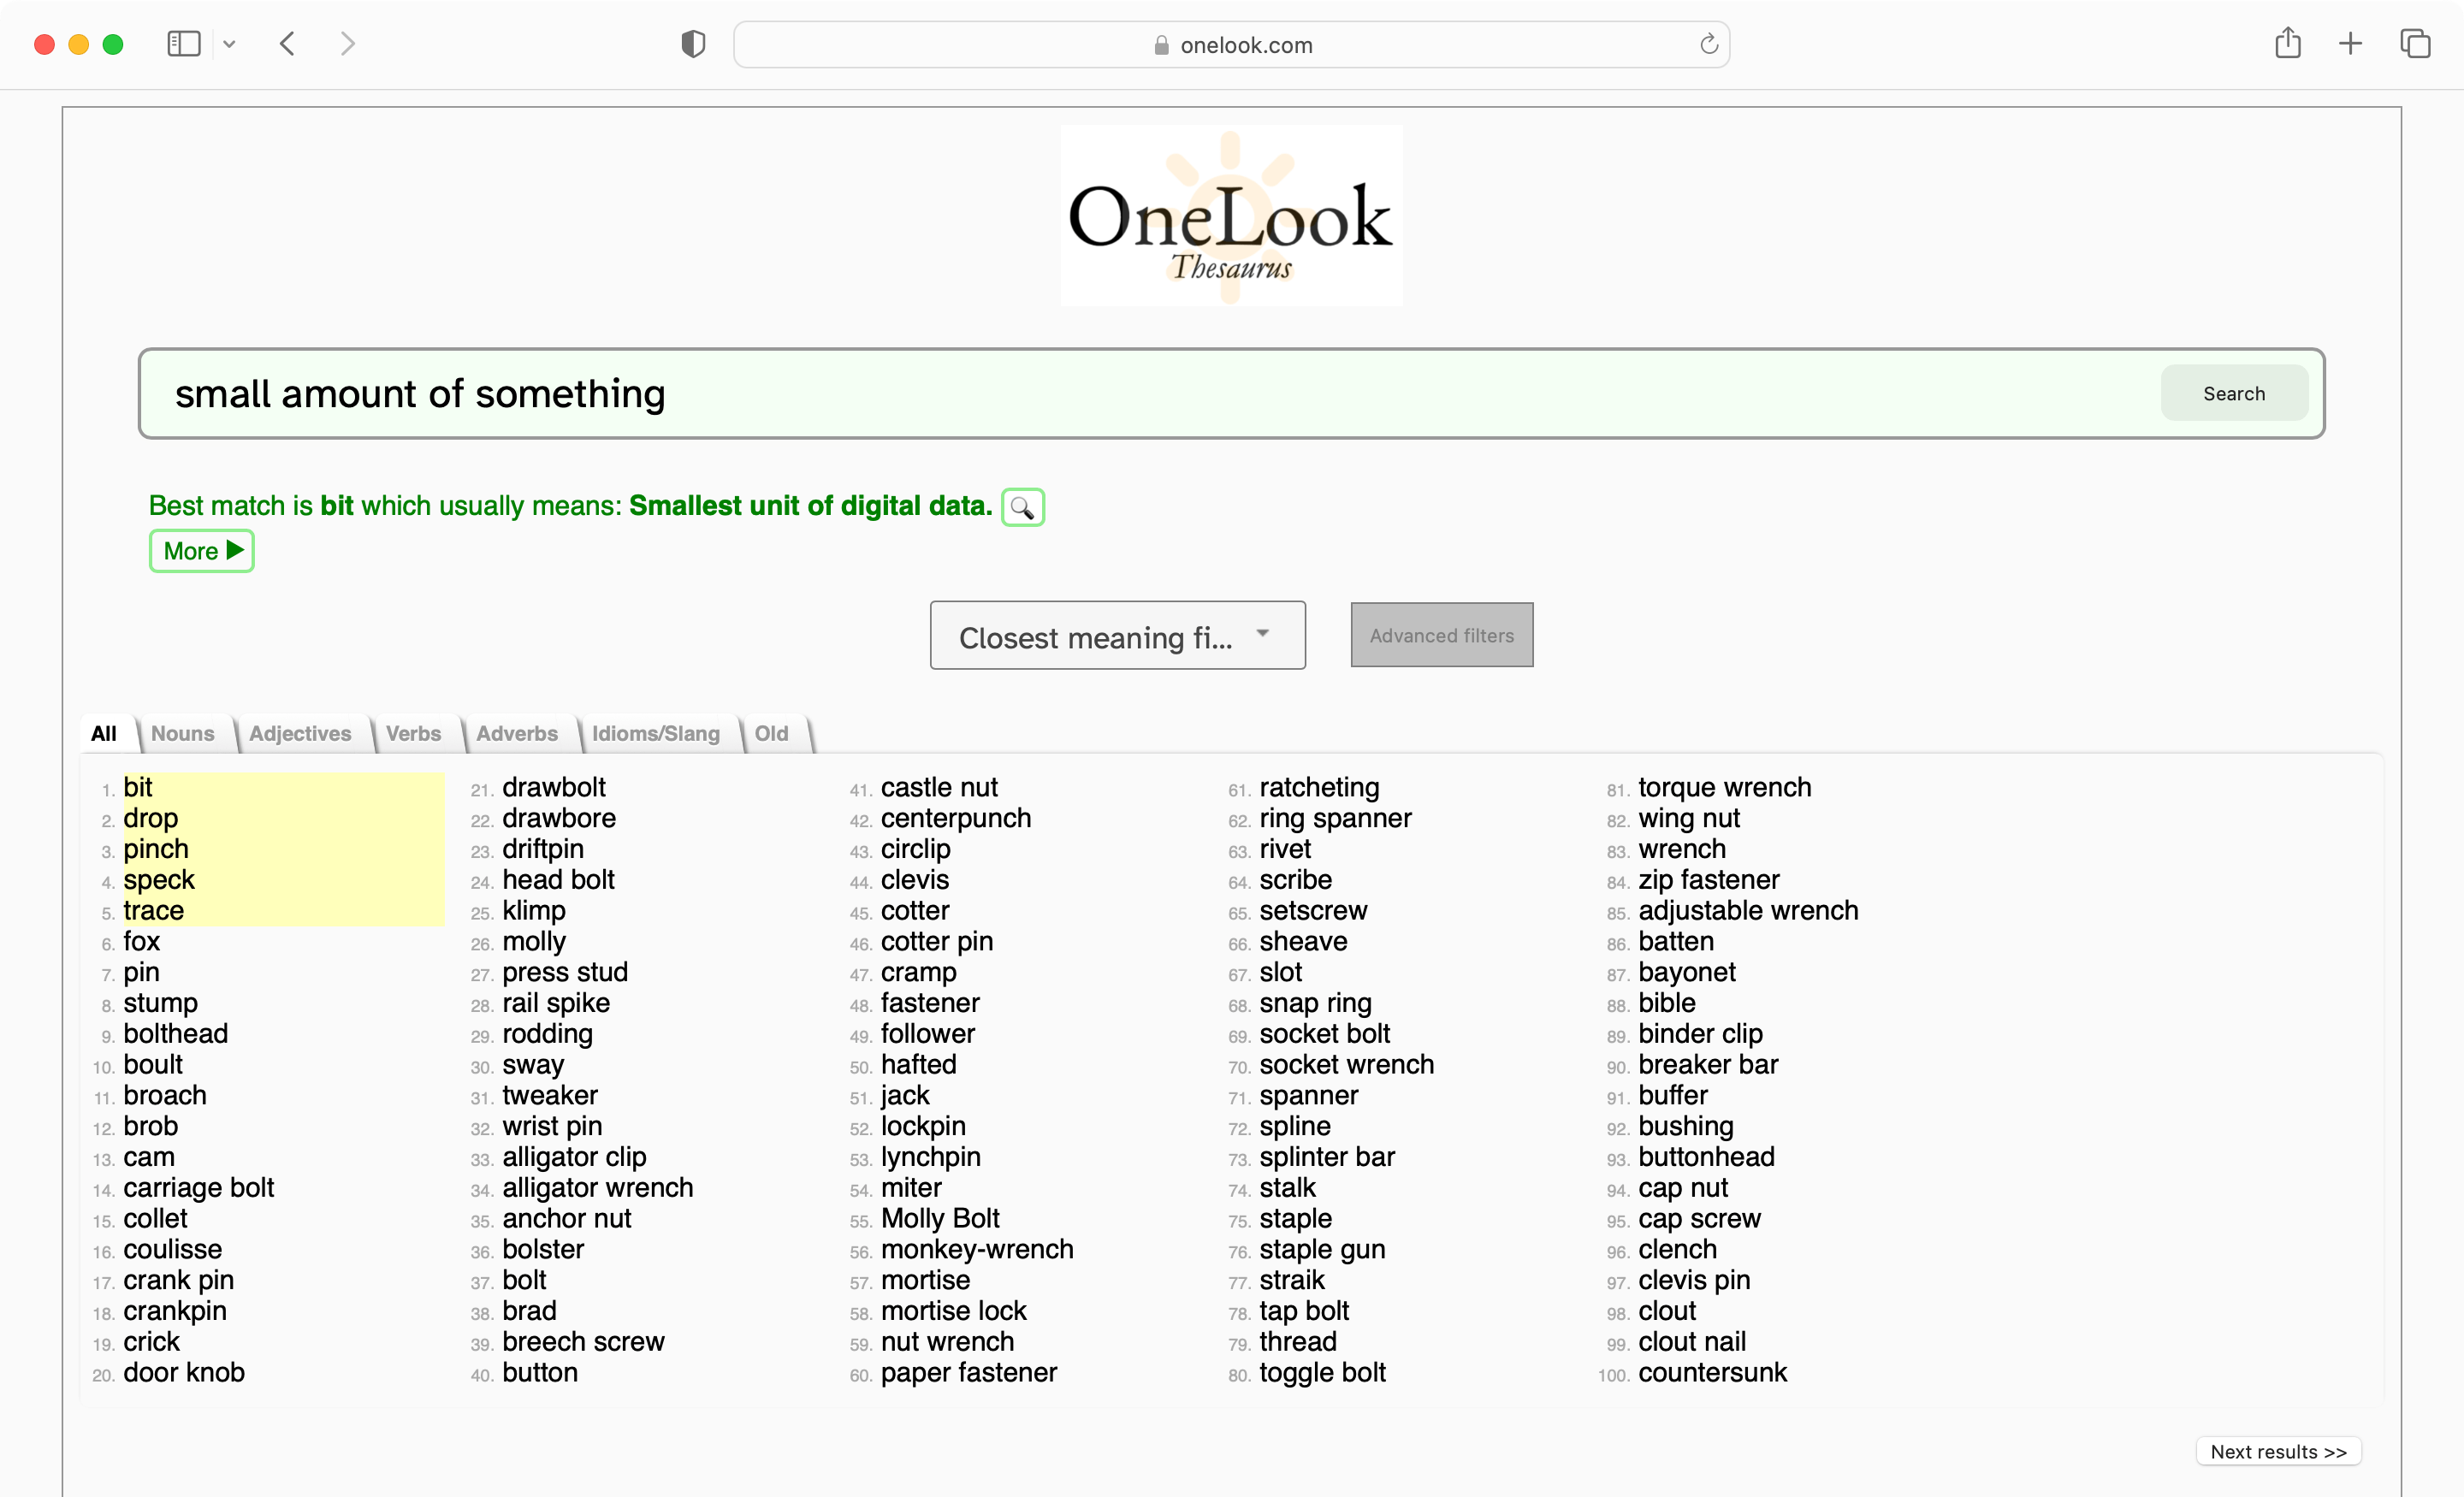Click the Advanced filters button
Image resolution: width=2464 pixels, height=1497 pixels.
click(x=1440, y=635)
